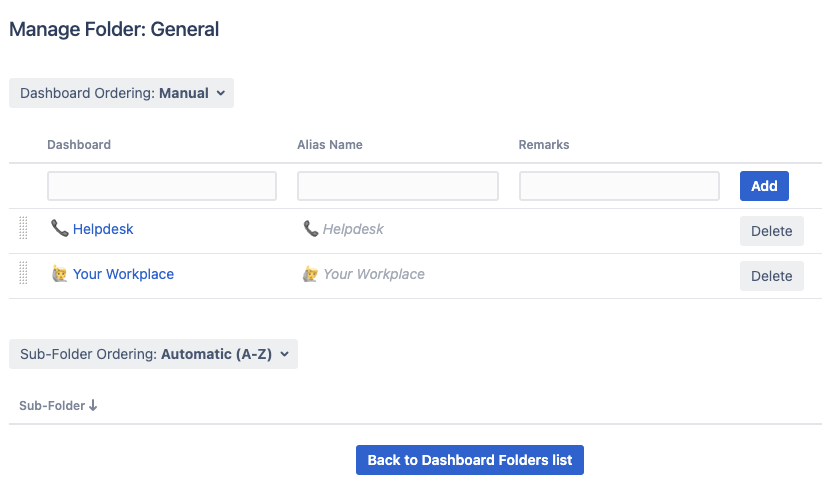
Task: Click the Alias Name text input
Action: coord(397,186)
